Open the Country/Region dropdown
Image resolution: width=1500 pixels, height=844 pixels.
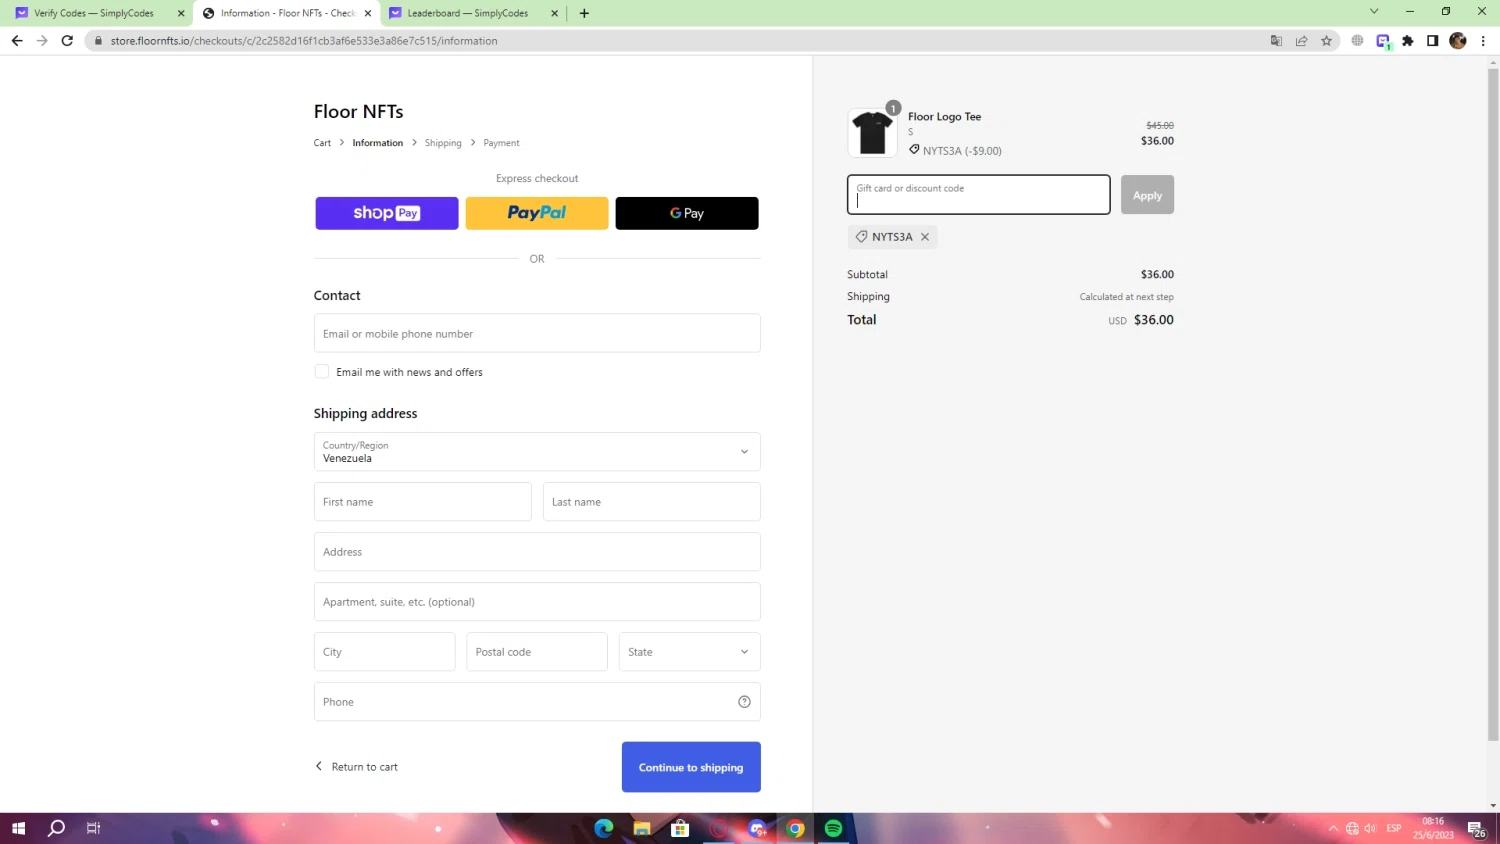pos(537,452)
